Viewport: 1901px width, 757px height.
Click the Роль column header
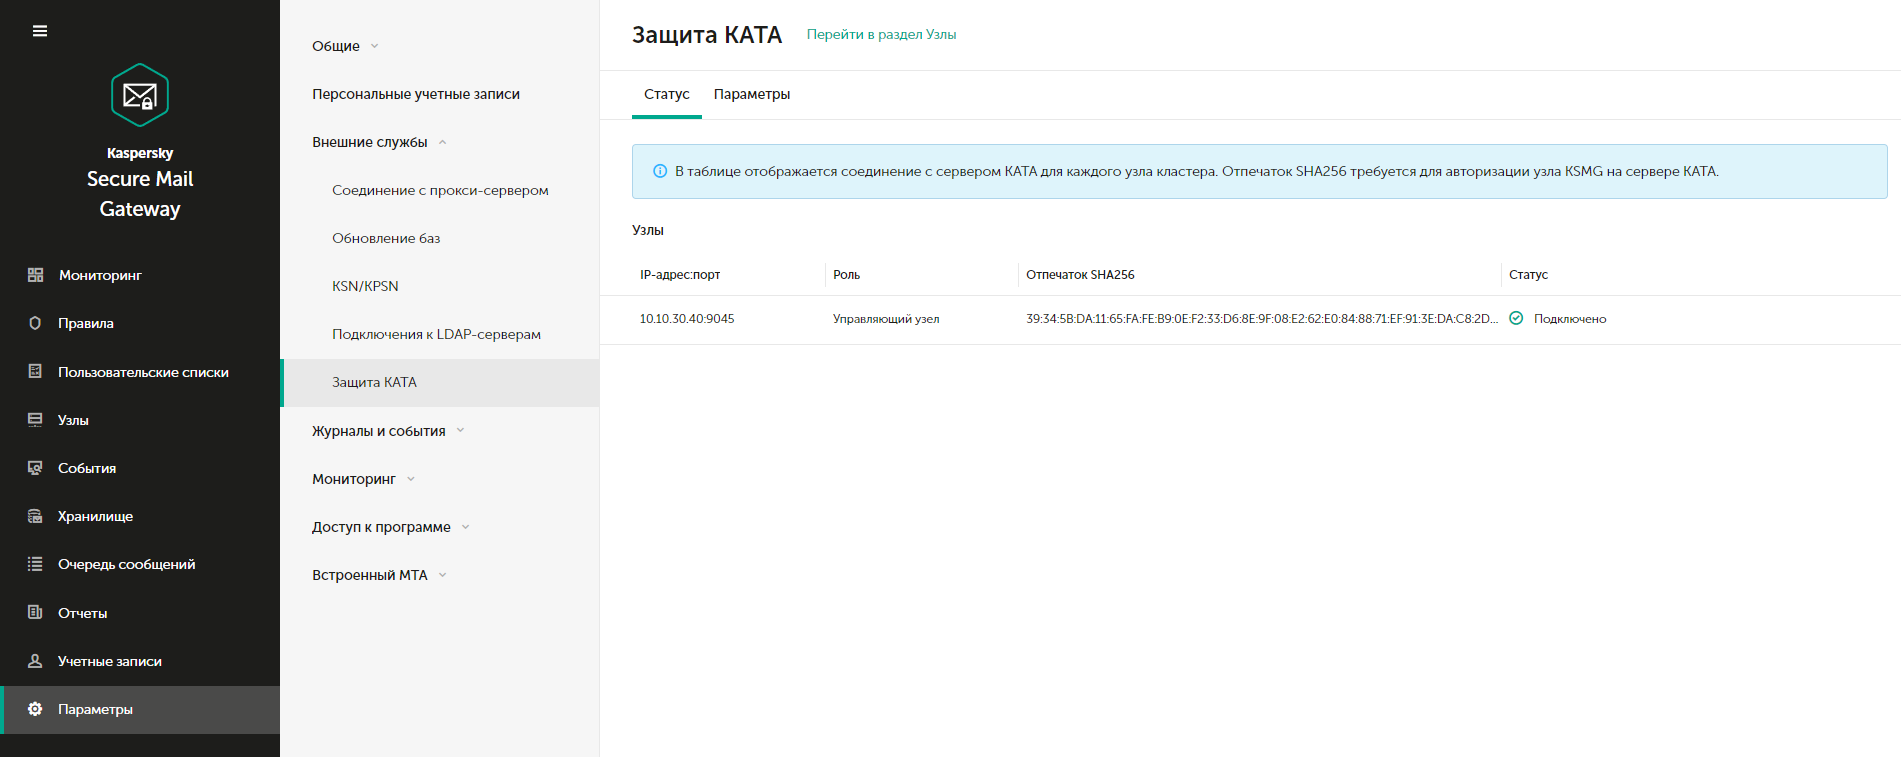(x=846, y=275)
